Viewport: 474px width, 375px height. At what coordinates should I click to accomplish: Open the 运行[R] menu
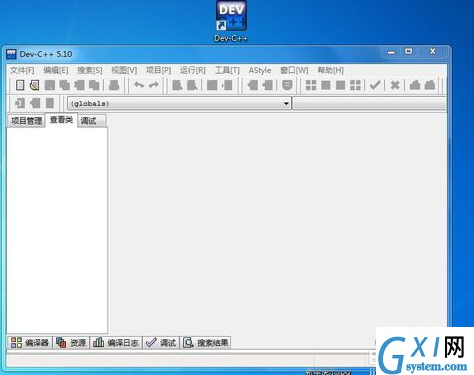[193, 70]
